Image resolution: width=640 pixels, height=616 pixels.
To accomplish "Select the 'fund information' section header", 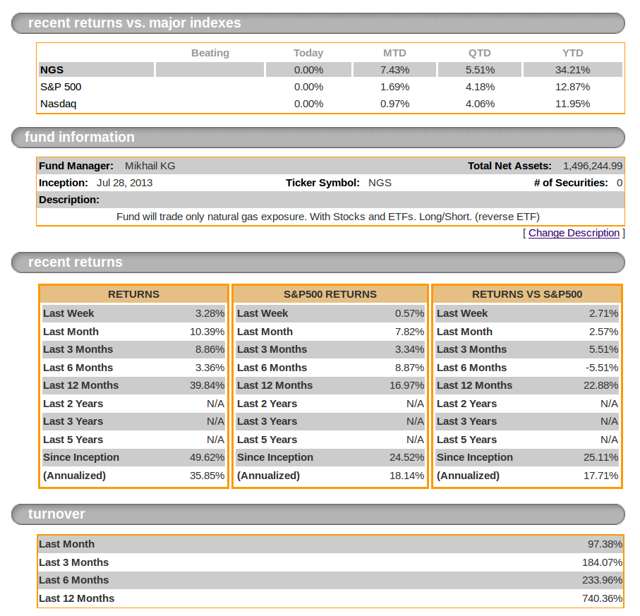I will (318, 138).
